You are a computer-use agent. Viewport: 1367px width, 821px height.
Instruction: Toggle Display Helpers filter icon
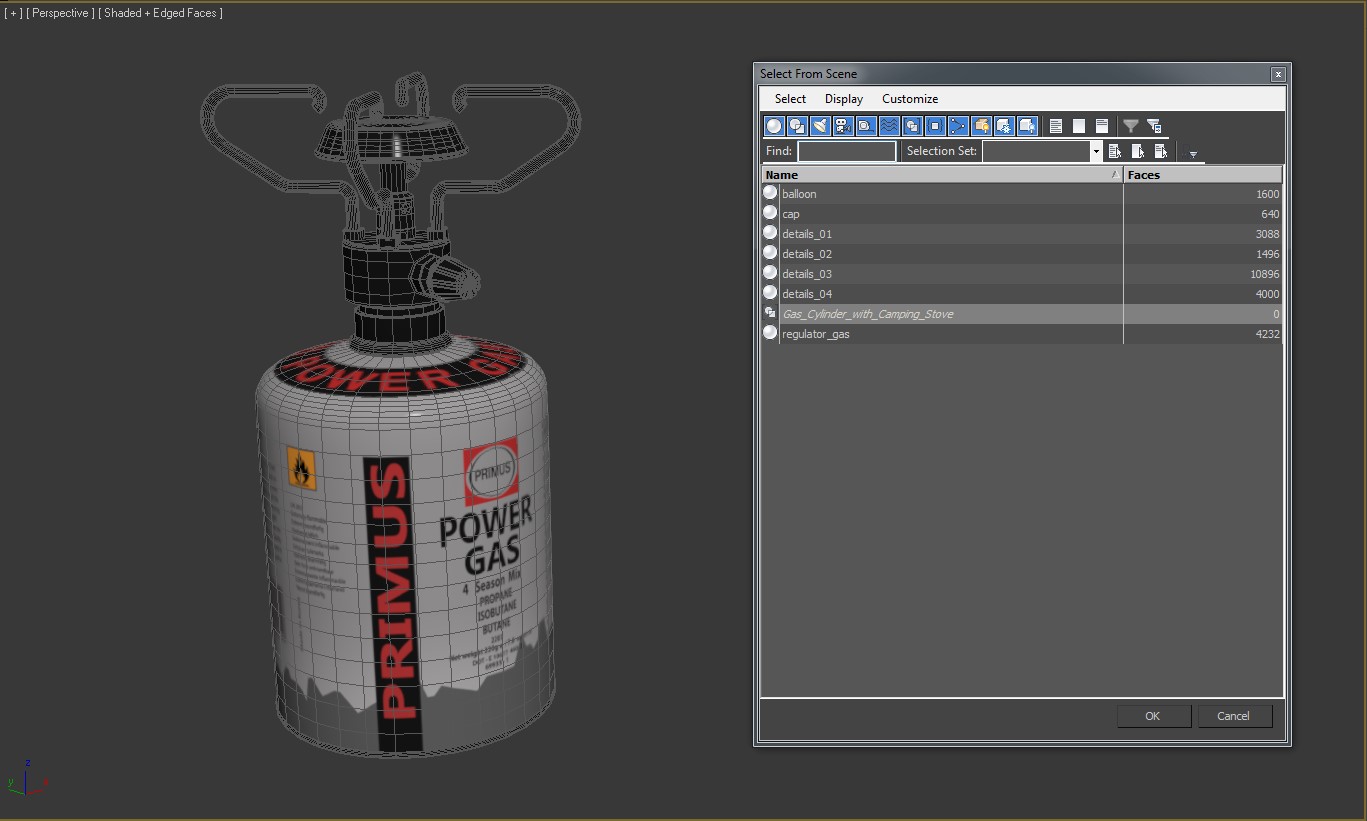866,126
